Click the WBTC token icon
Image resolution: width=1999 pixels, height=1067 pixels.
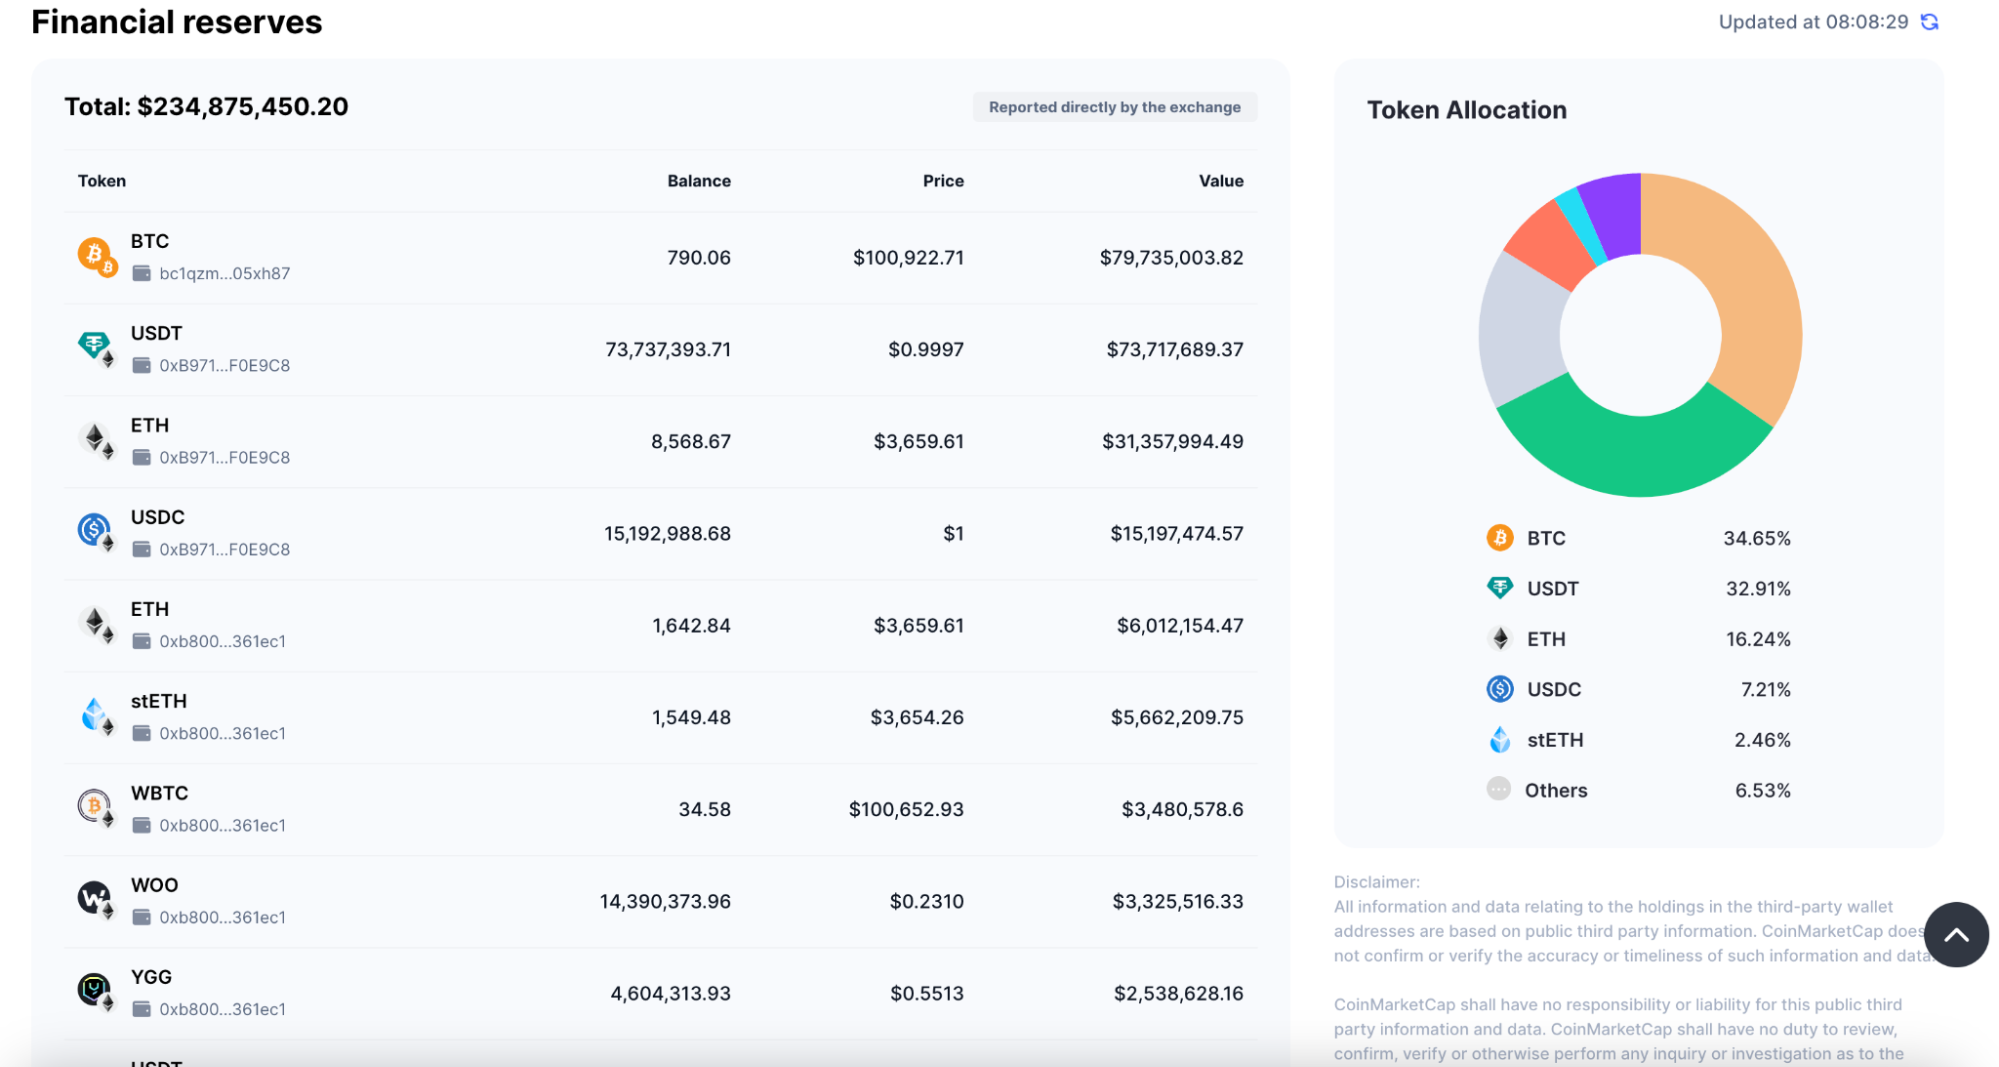[95, 806]
